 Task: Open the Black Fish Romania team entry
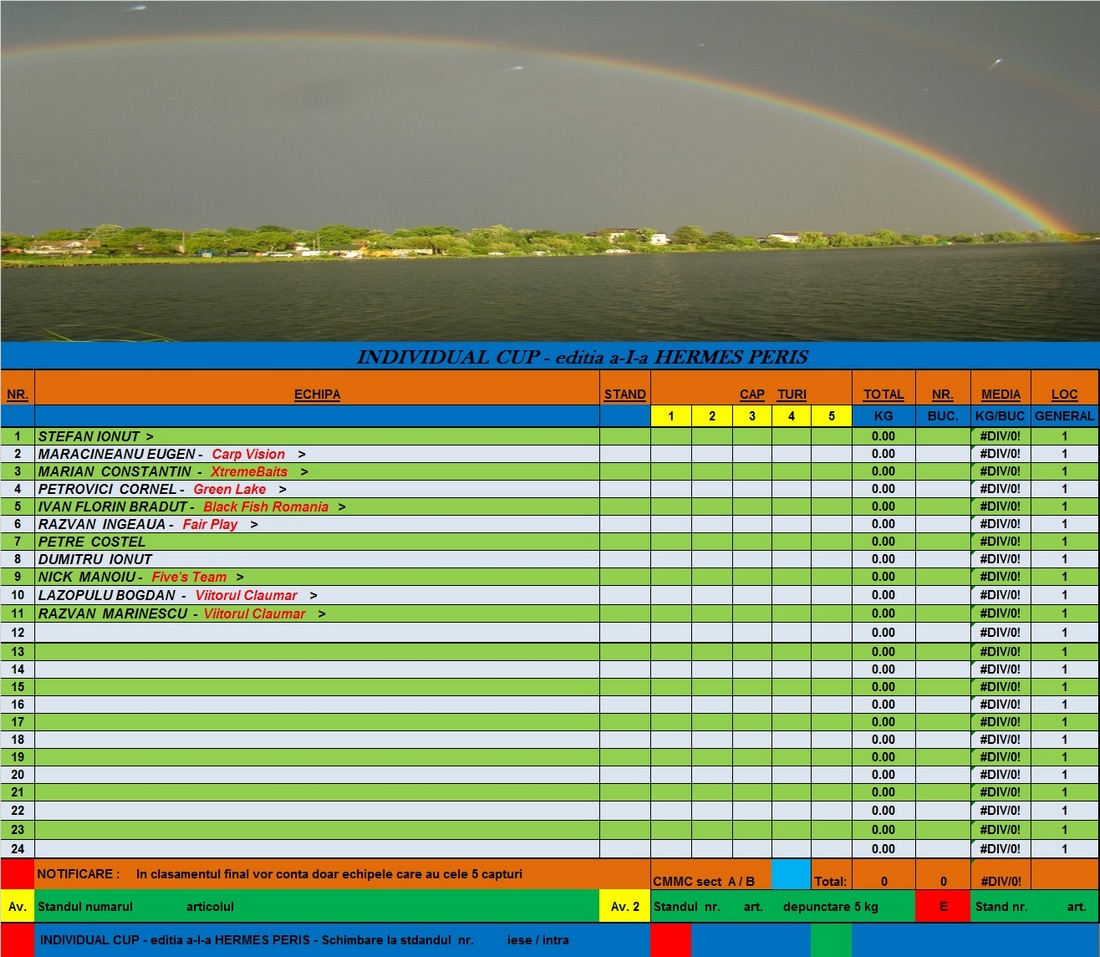[x=265, y=506]
